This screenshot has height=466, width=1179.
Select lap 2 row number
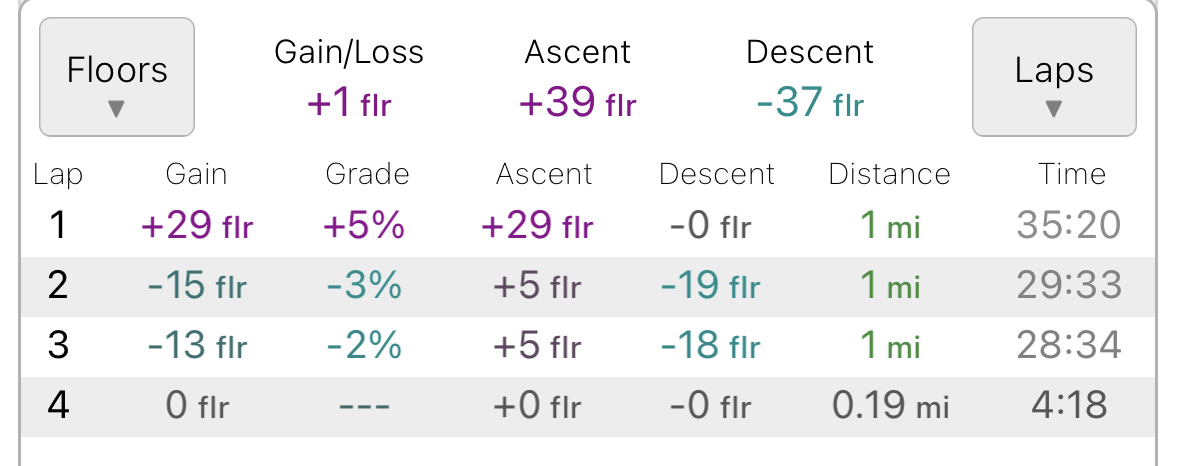coord(58,285)
